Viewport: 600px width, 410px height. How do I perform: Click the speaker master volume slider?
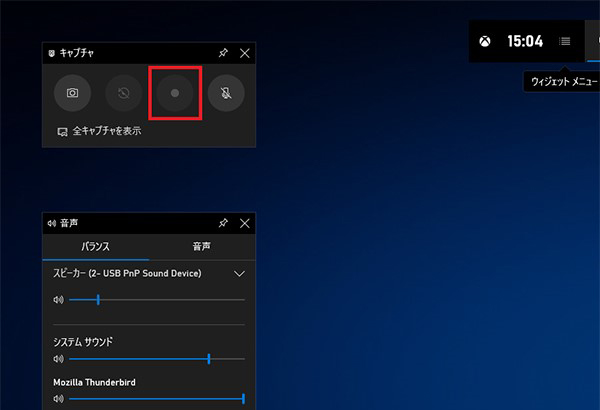(98, 299)
